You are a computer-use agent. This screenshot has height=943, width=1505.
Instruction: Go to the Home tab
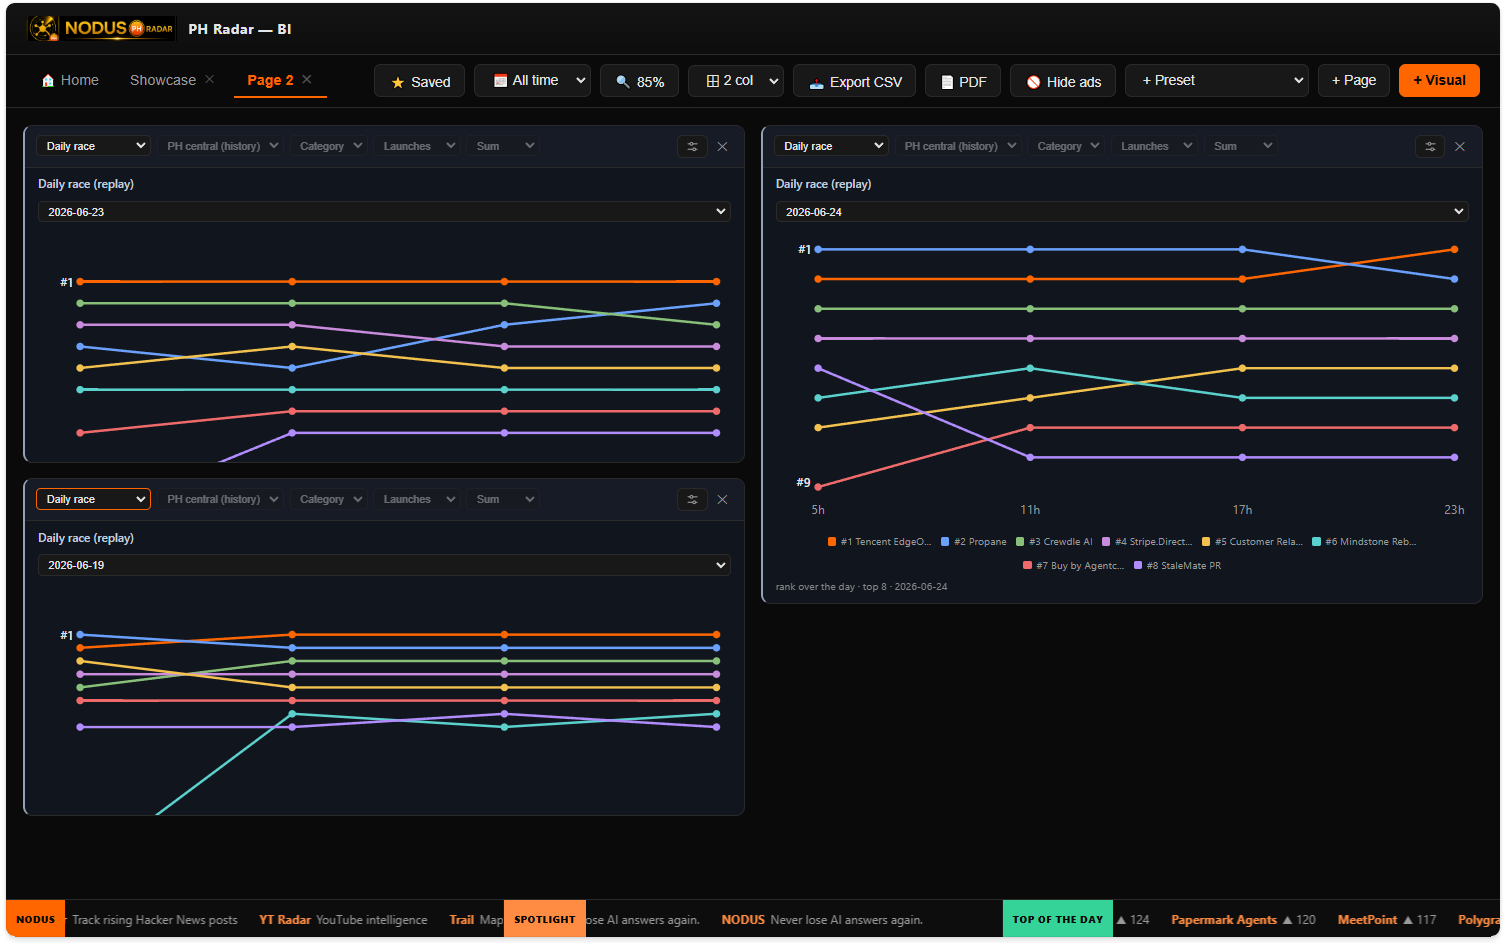pyautogui.click(x=70, y=80)
